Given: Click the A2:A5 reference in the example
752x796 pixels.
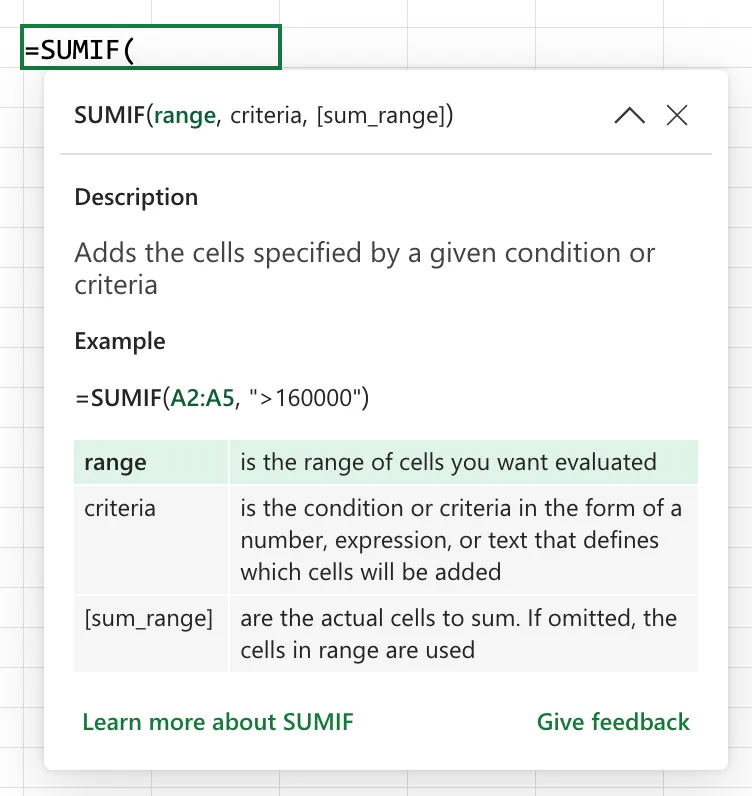Looking at the screenshot, I should (x=202, y=397).
